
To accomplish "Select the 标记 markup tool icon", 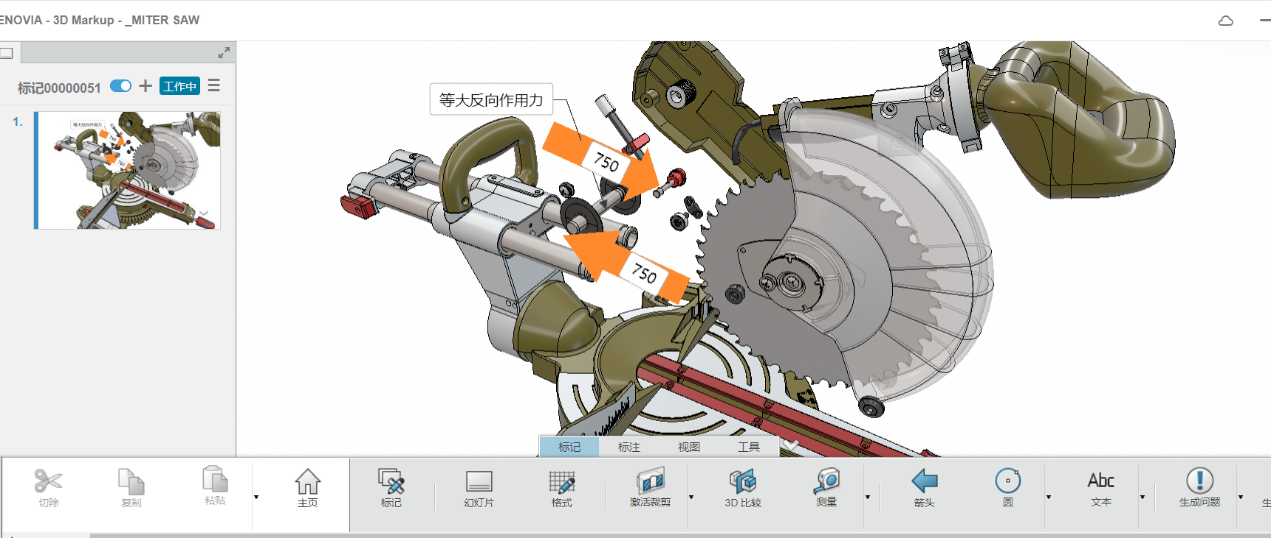I will click(x=391, y=481).
